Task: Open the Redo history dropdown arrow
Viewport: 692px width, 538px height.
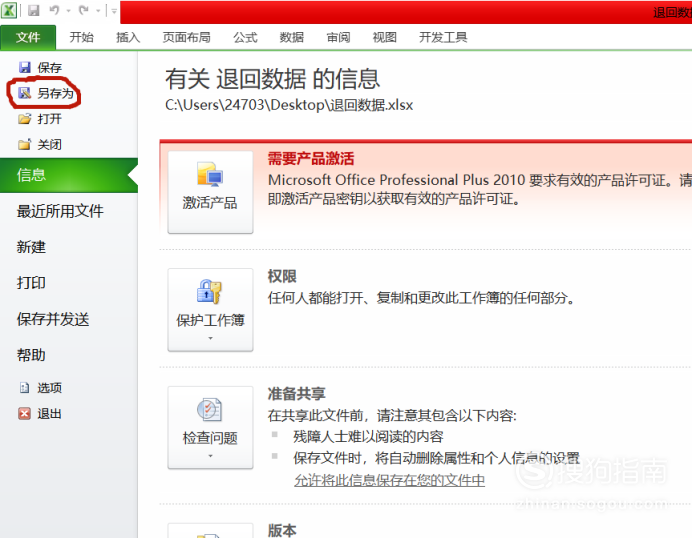Action: 98,11
